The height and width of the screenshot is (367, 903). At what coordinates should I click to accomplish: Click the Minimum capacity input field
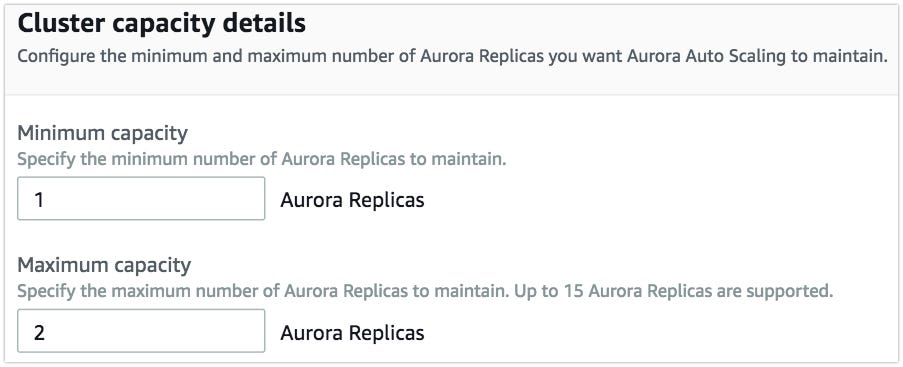[141, 199]
